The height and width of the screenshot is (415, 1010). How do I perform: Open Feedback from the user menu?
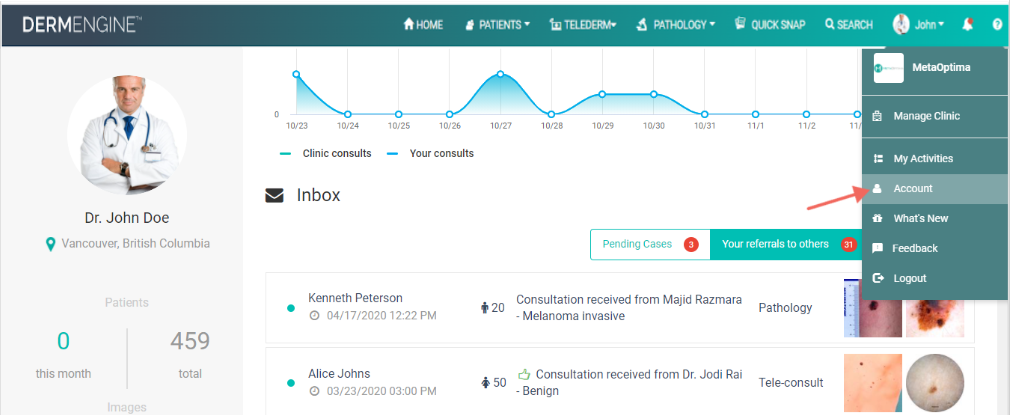(935, 248)
